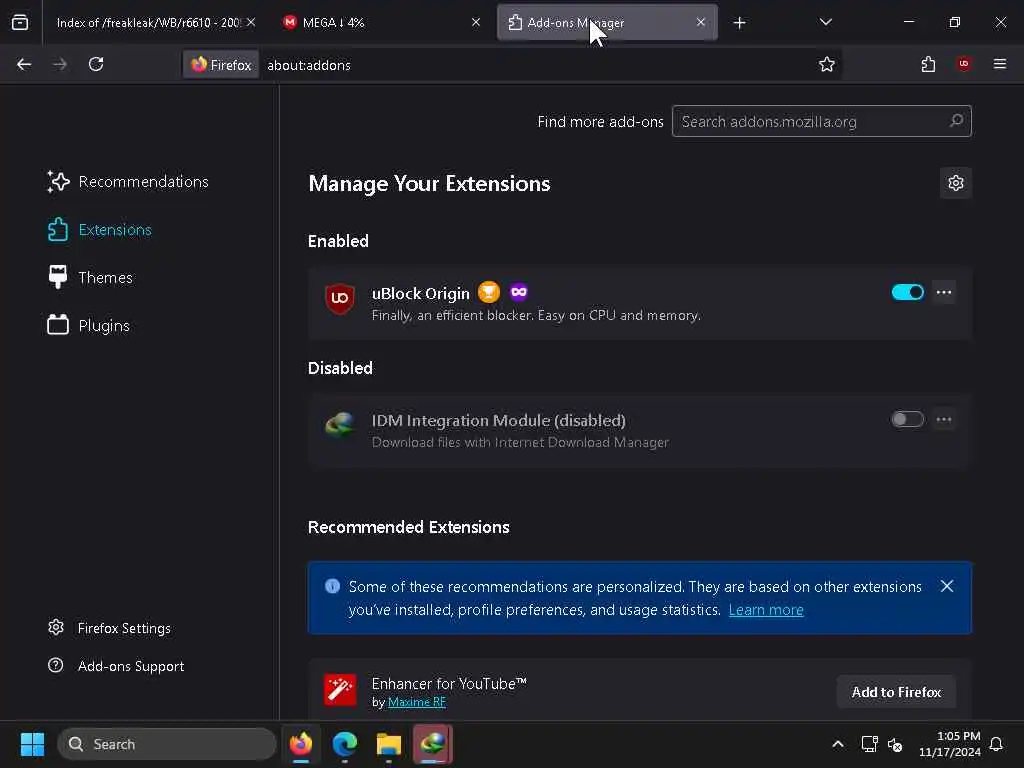Click the uBlock Origin shield logo
This screenshot has width=1024, height=768.
tap(340, 299)
